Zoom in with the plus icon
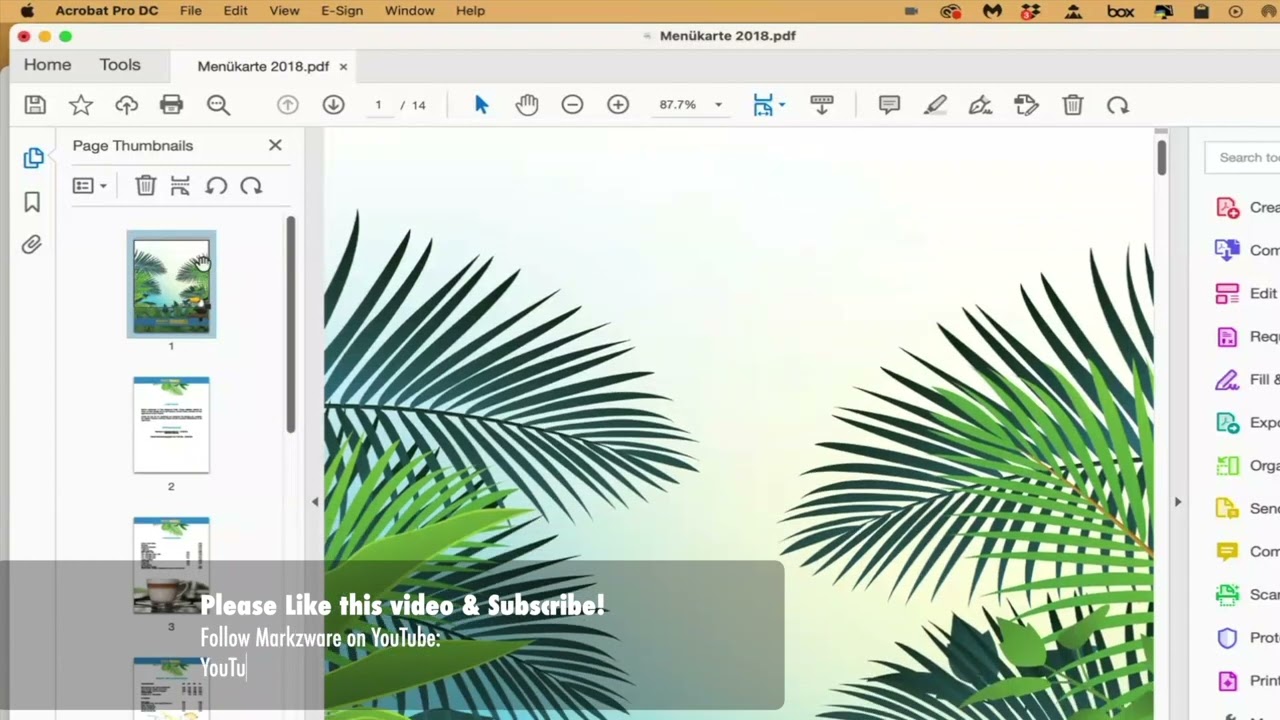The height and width of the screenshot is (720, 1280). [x=618, y=105]
